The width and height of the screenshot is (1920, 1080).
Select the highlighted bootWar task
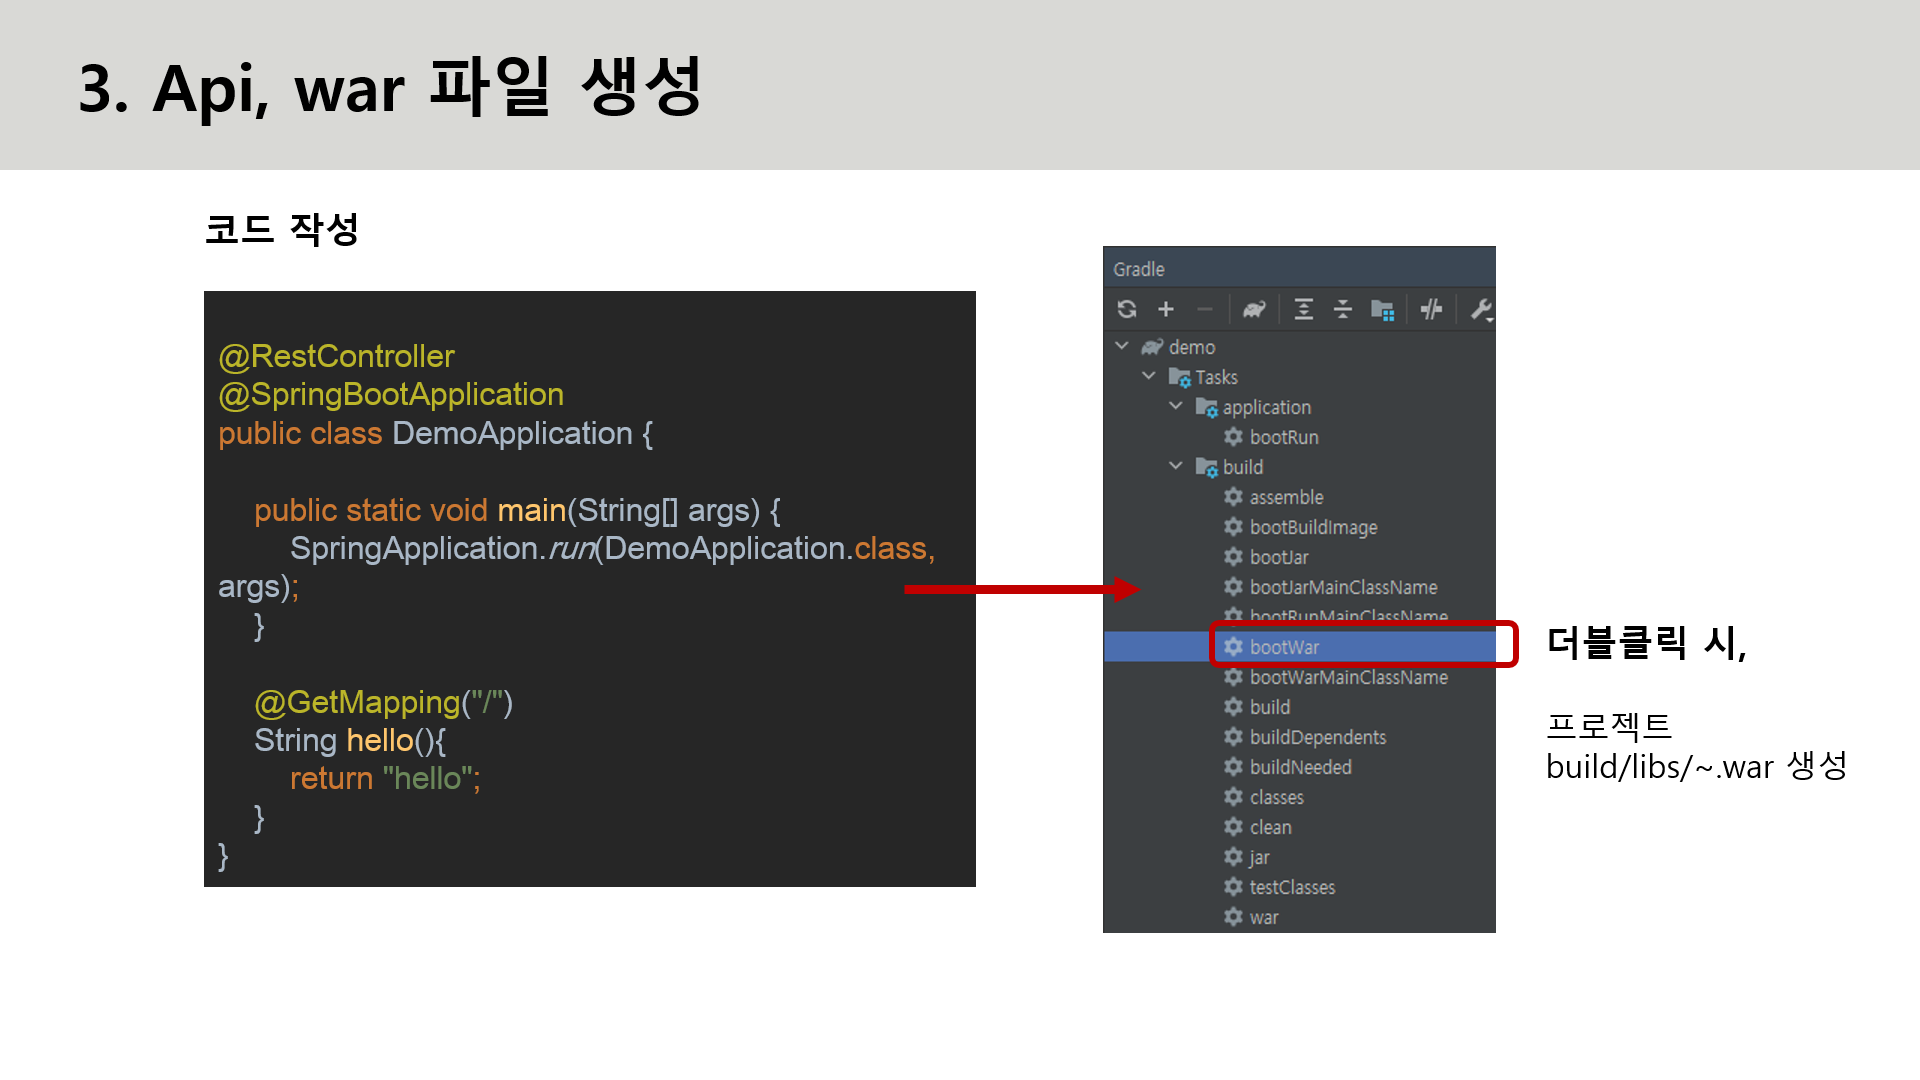pos(1284,647)
